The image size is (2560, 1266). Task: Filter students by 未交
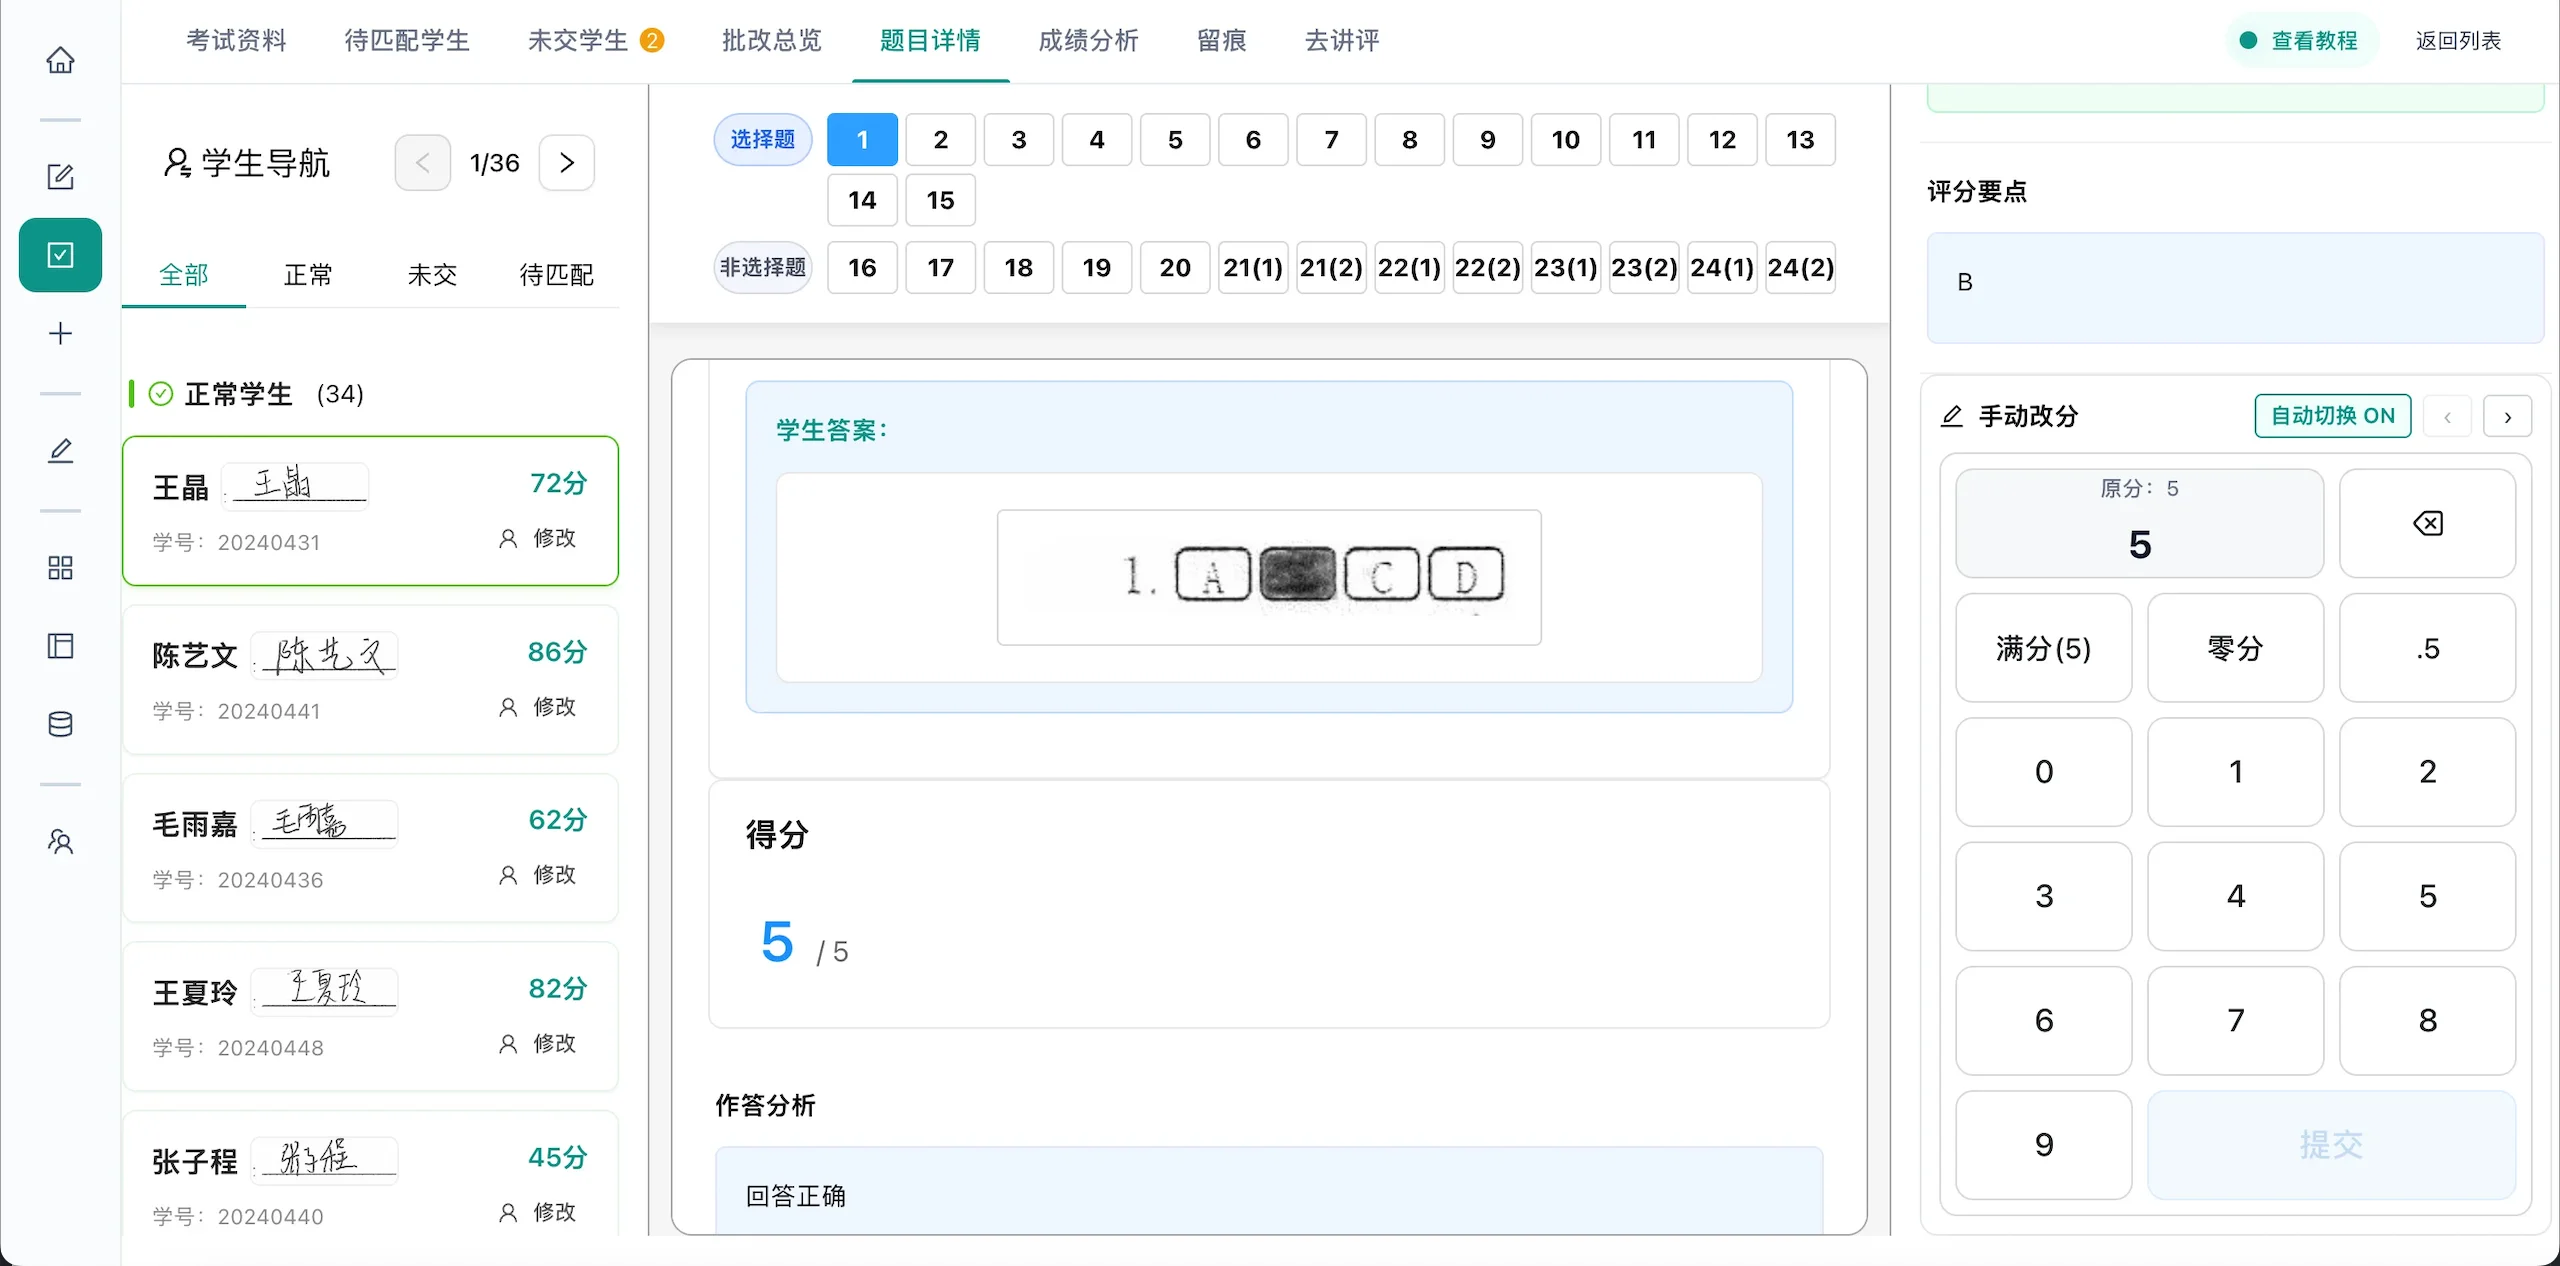(x=432, y=275)
